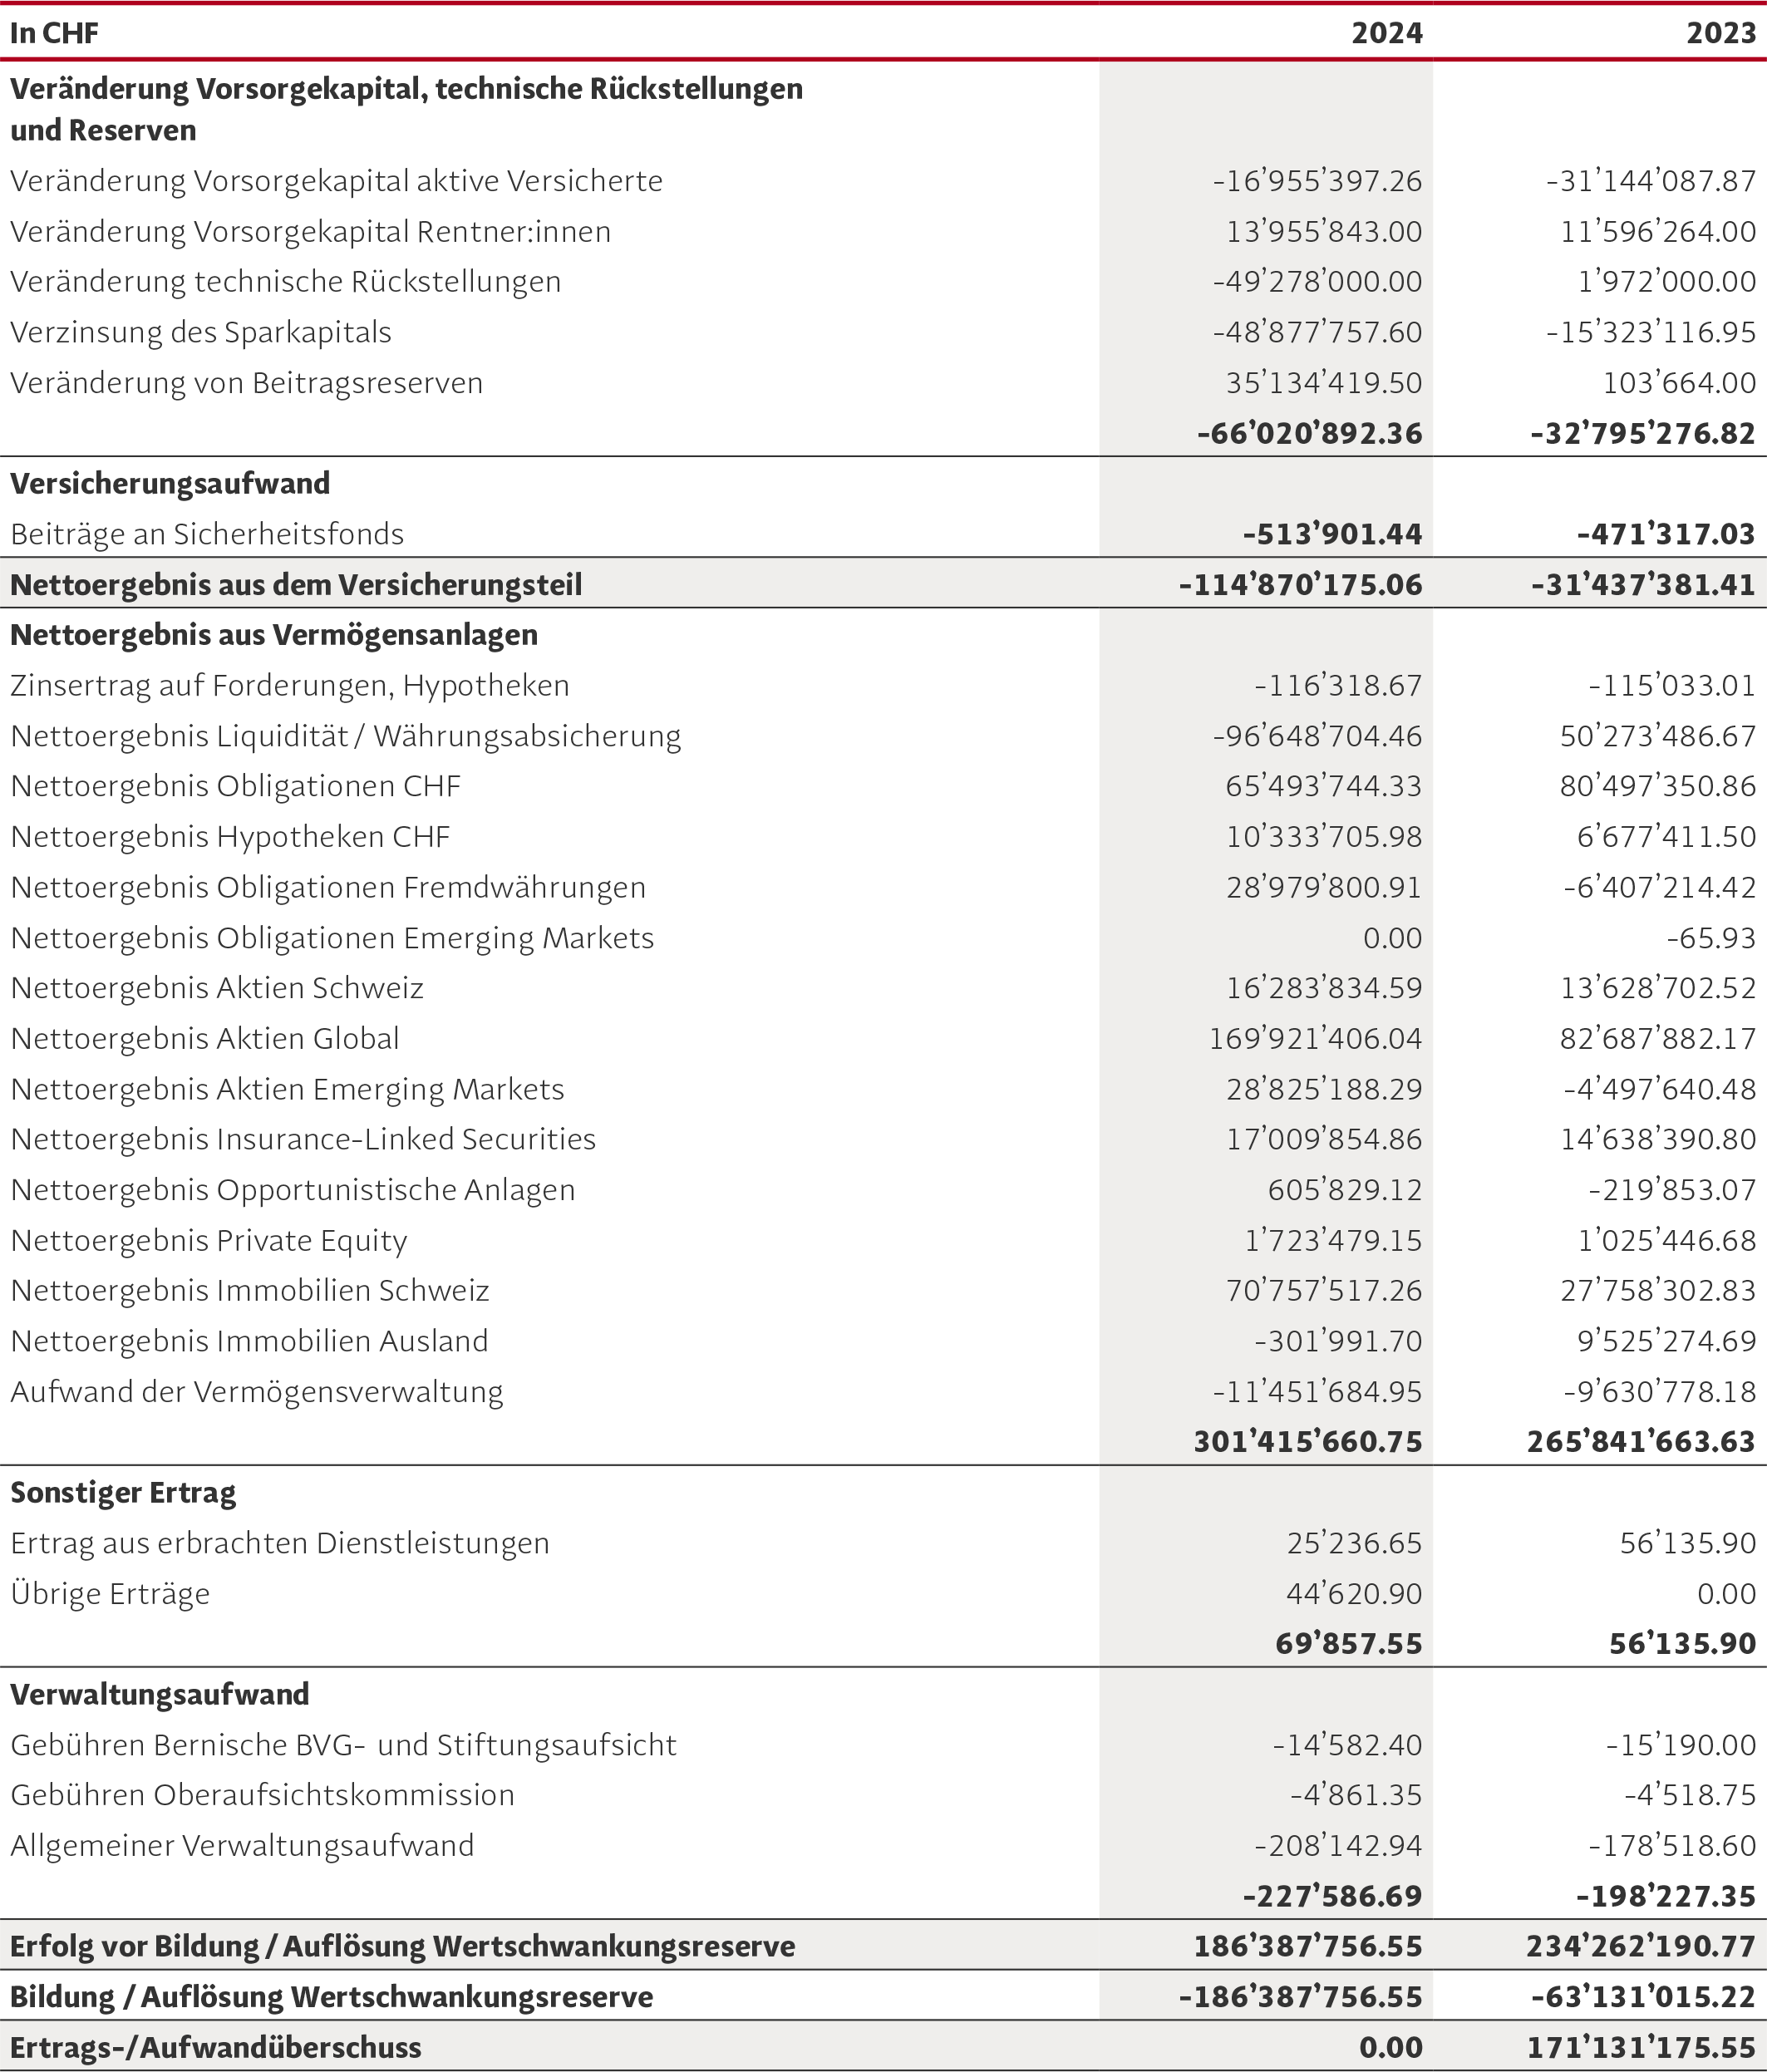The image size is (1767, 2072).
Task: Select the 'Beiträge an Sicherheitsfonds' row label
Action: tap(207, 534)
